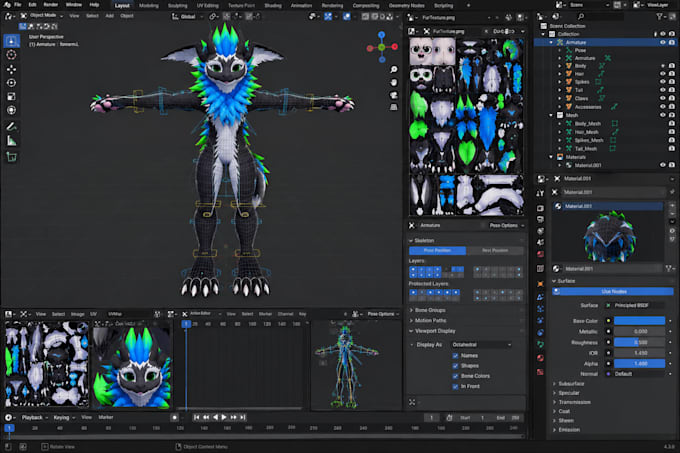The width and height of the screenshot is (680, 453).
Task: Click the Blender logo icon in the menu bar
Action: pyautogui.click(x=7, y=5)
